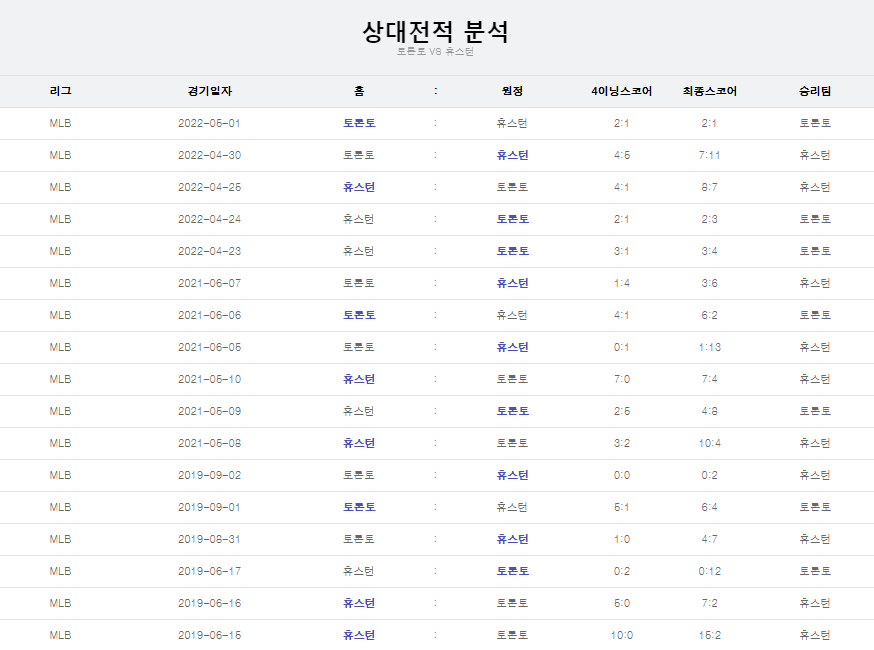Select the 2019-08-31 date cell

click(210, 540)
